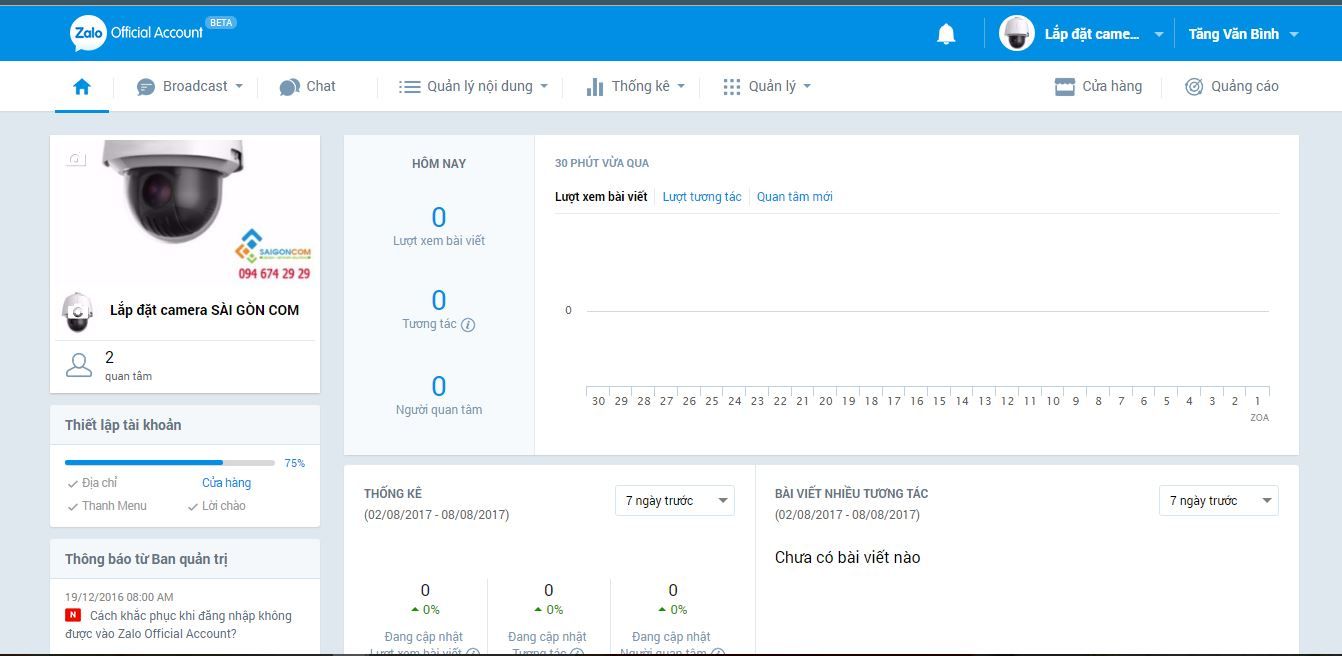Expand the Thống kê menu

(x=636, y=87)
